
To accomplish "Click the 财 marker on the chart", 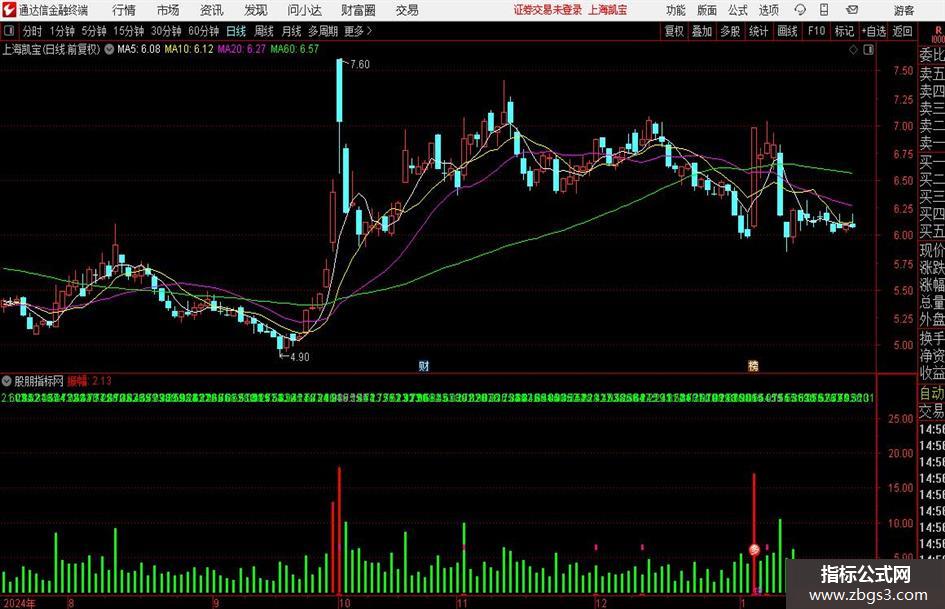I will coord(424,365).
